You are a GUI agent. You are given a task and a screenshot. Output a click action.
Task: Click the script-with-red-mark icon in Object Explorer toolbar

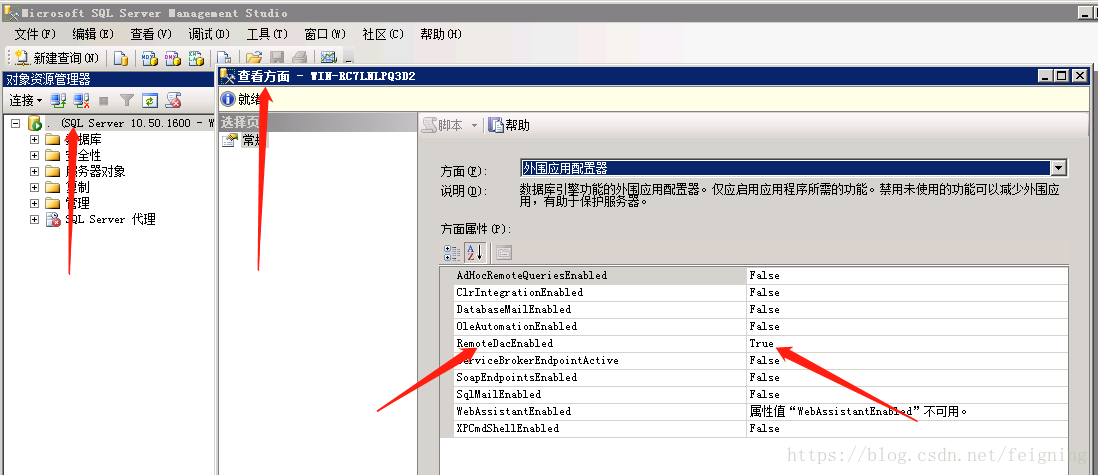173,101
